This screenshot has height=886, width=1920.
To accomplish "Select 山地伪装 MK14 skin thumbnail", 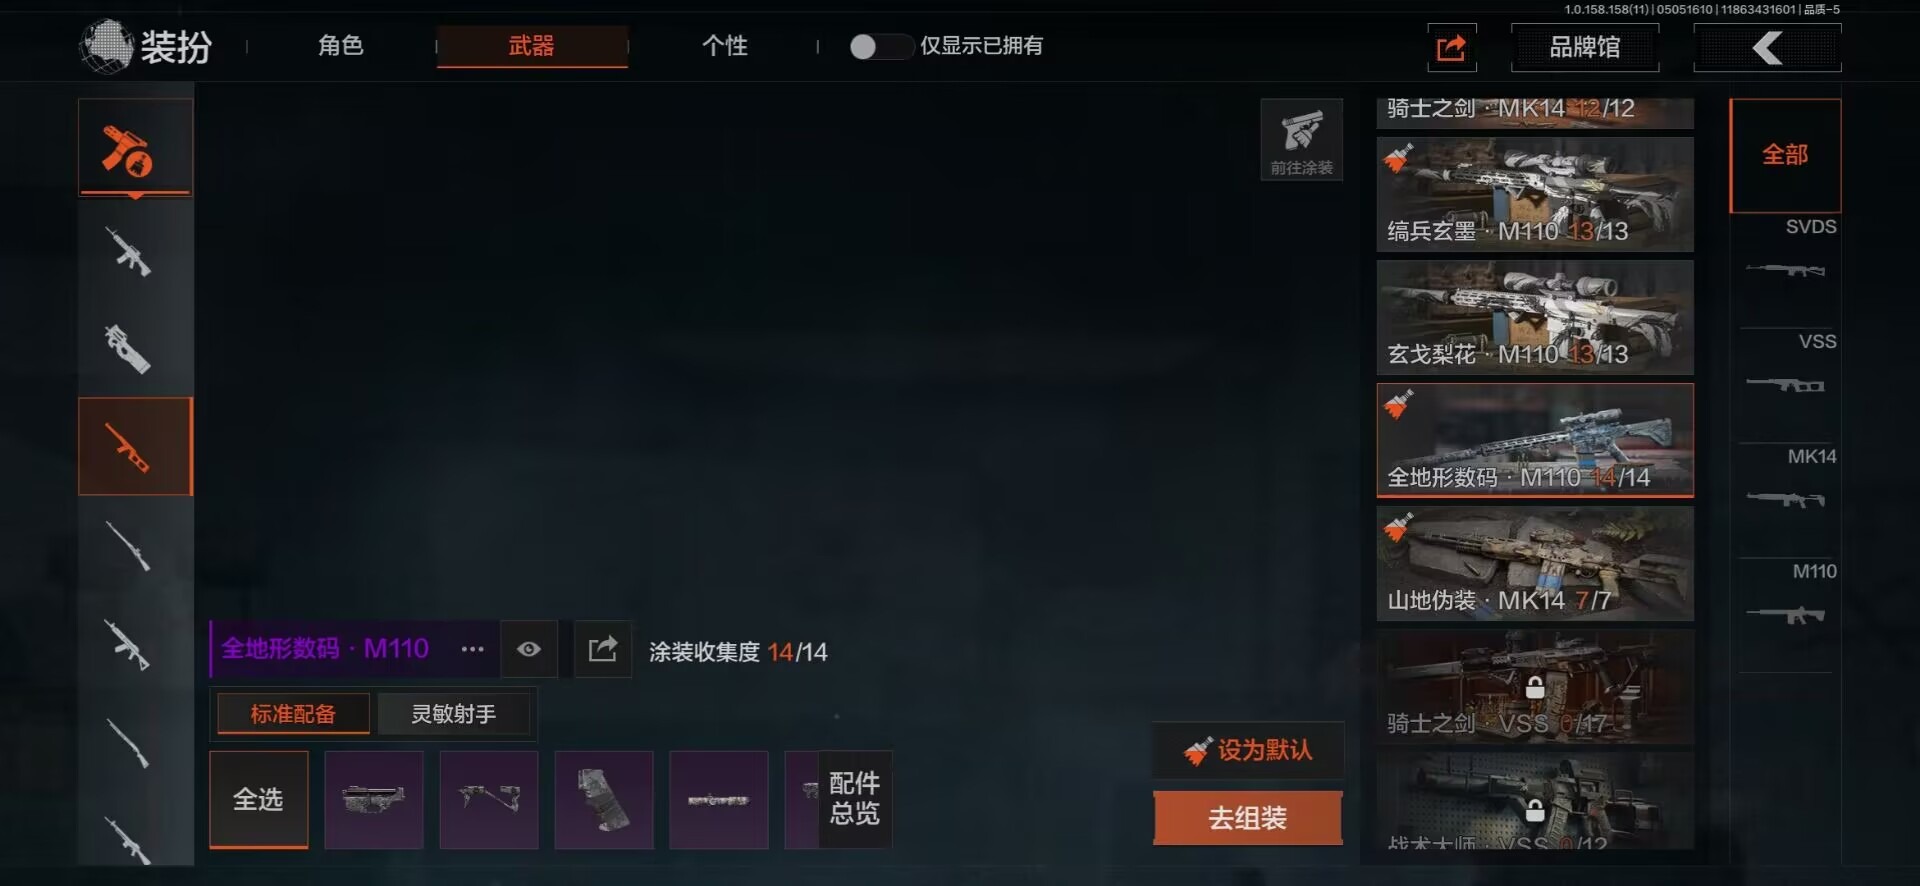I will [1535, 563].
